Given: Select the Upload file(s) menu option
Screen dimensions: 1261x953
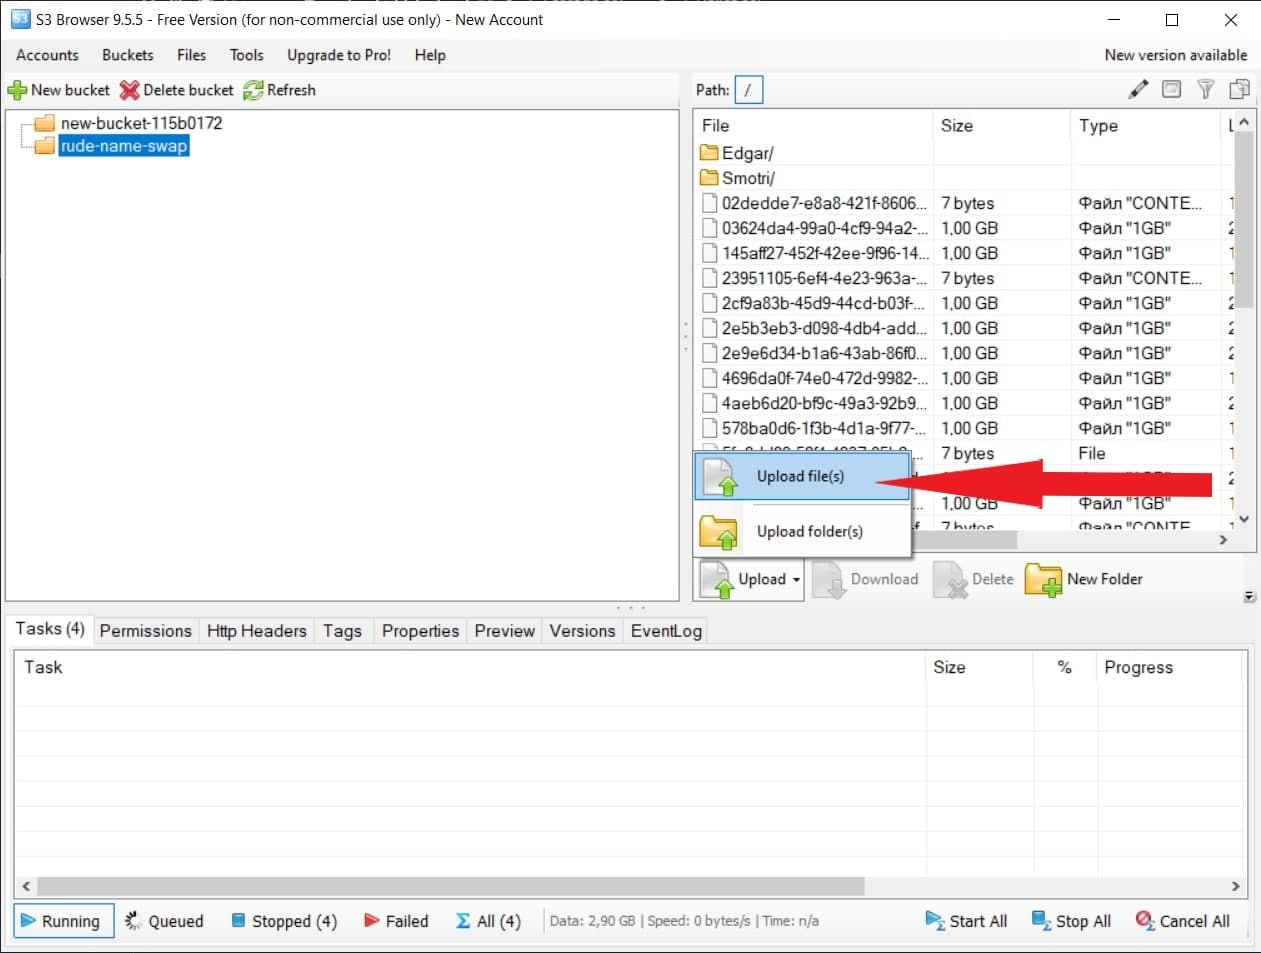Looking at the screenshot, I should coord(802,476).
